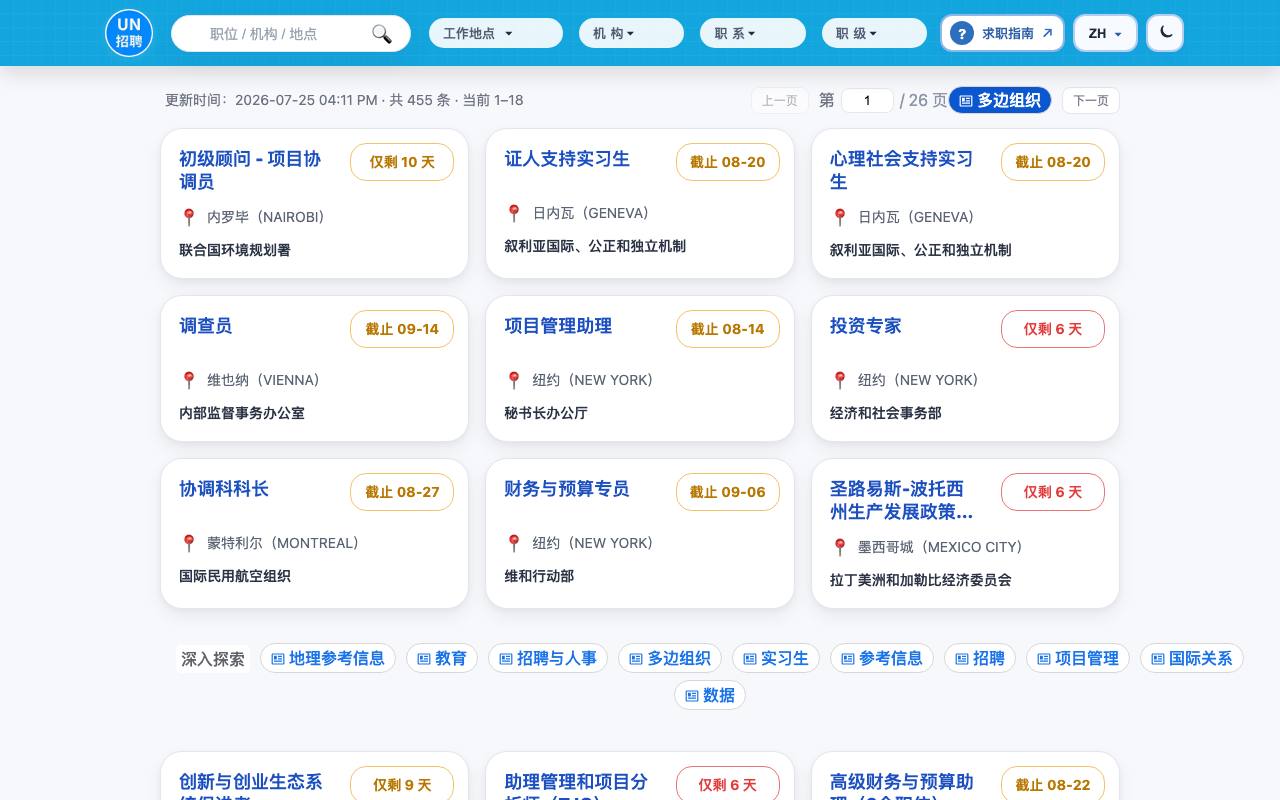Click 截止 09-06 badge on 财务与预算专员 card
The height and width of the screenshot is (800, 1280).
point(728,492)
